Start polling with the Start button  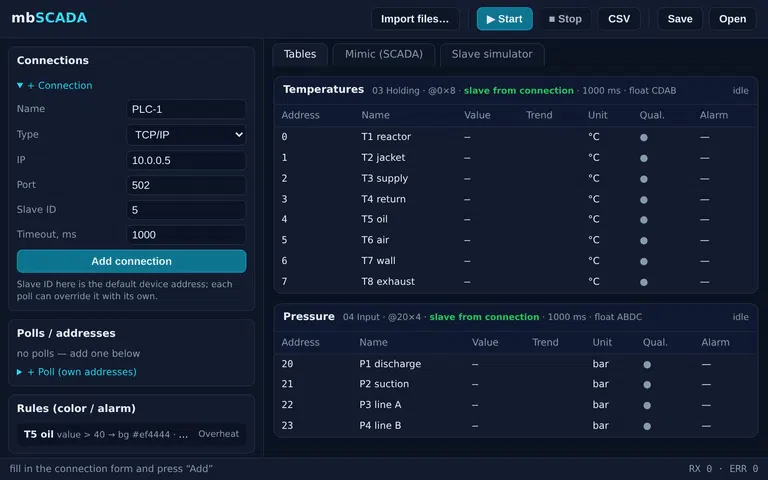click(504, 19)
